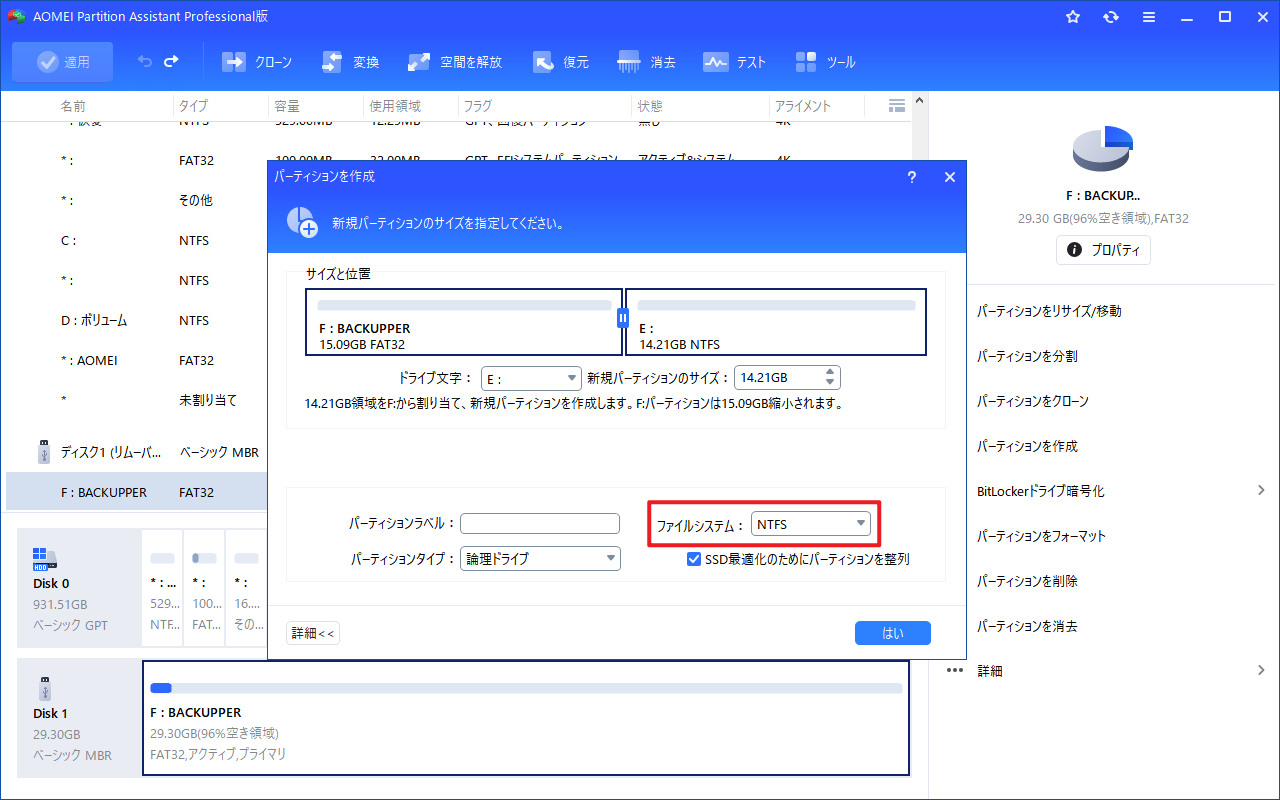The width and height of the screenshot is (1280, 800).
Task: Click the Disk 1 disk map header
Action: 80,718
